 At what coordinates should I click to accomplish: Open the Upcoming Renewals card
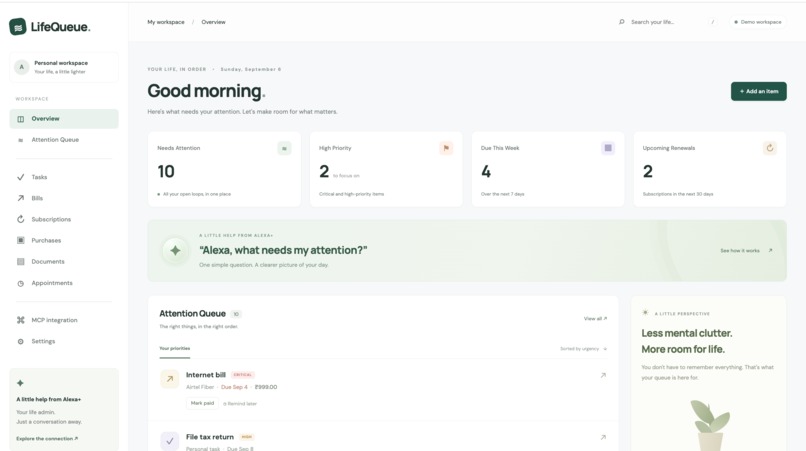tap(709, 169)
